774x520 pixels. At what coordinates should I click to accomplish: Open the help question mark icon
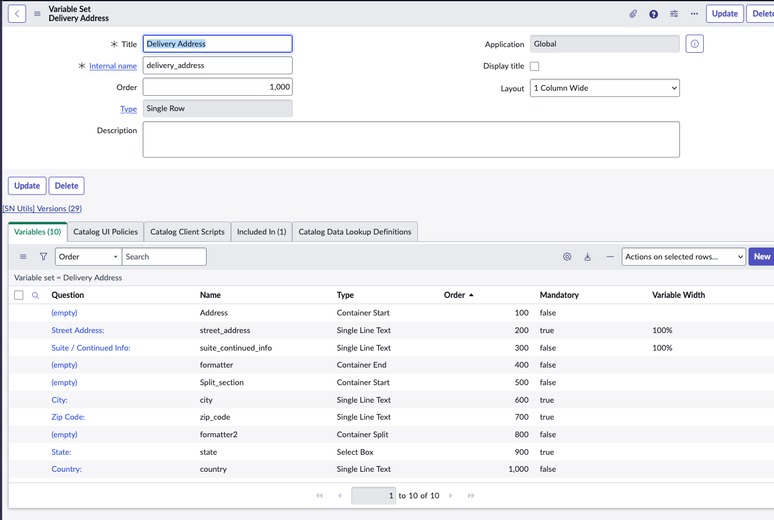tap(654, 14)
